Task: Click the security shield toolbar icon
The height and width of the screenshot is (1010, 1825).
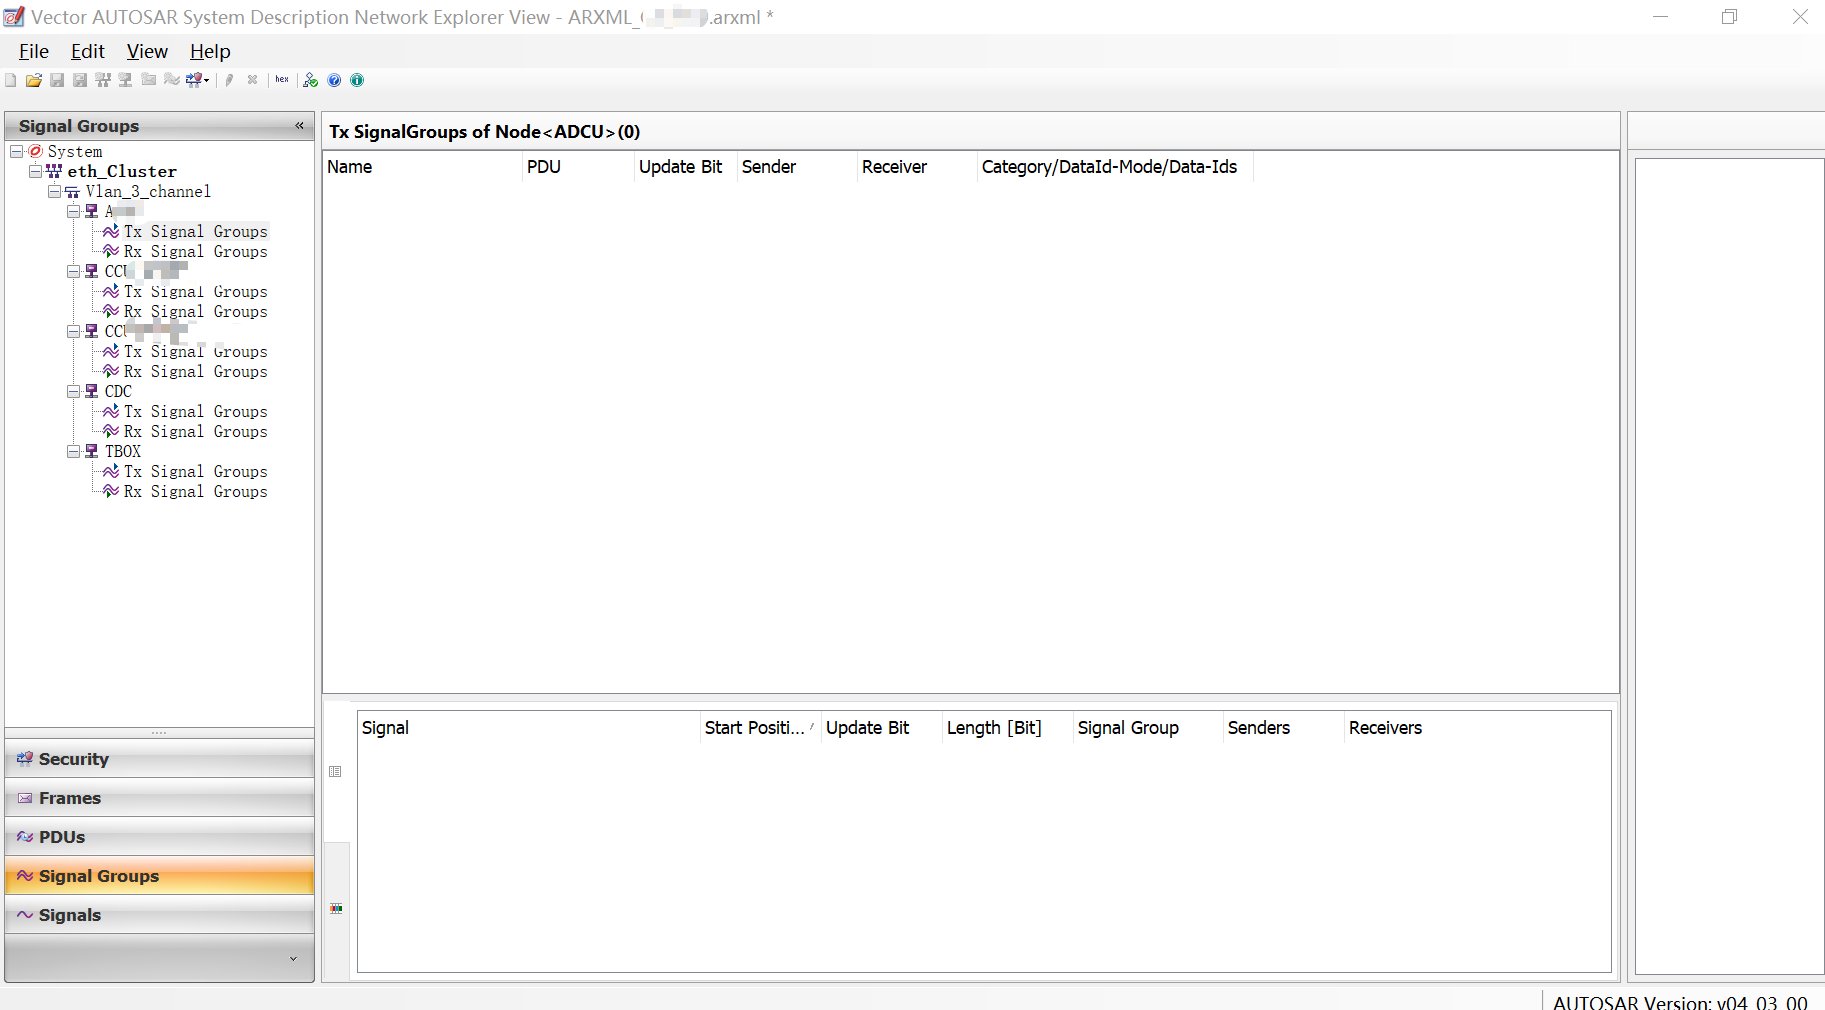Action: [x=194, y=80]
